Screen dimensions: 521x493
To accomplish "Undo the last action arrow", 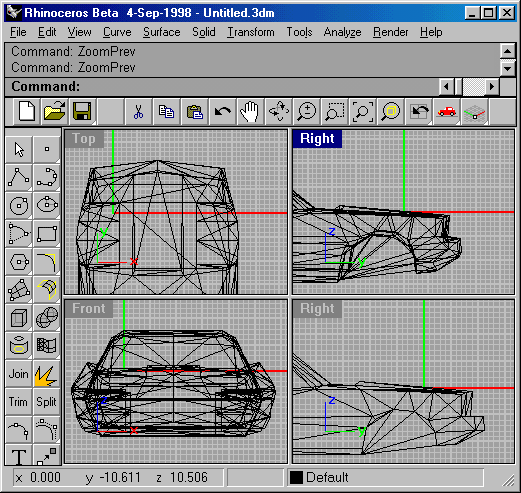I will [x=222, y=111].
